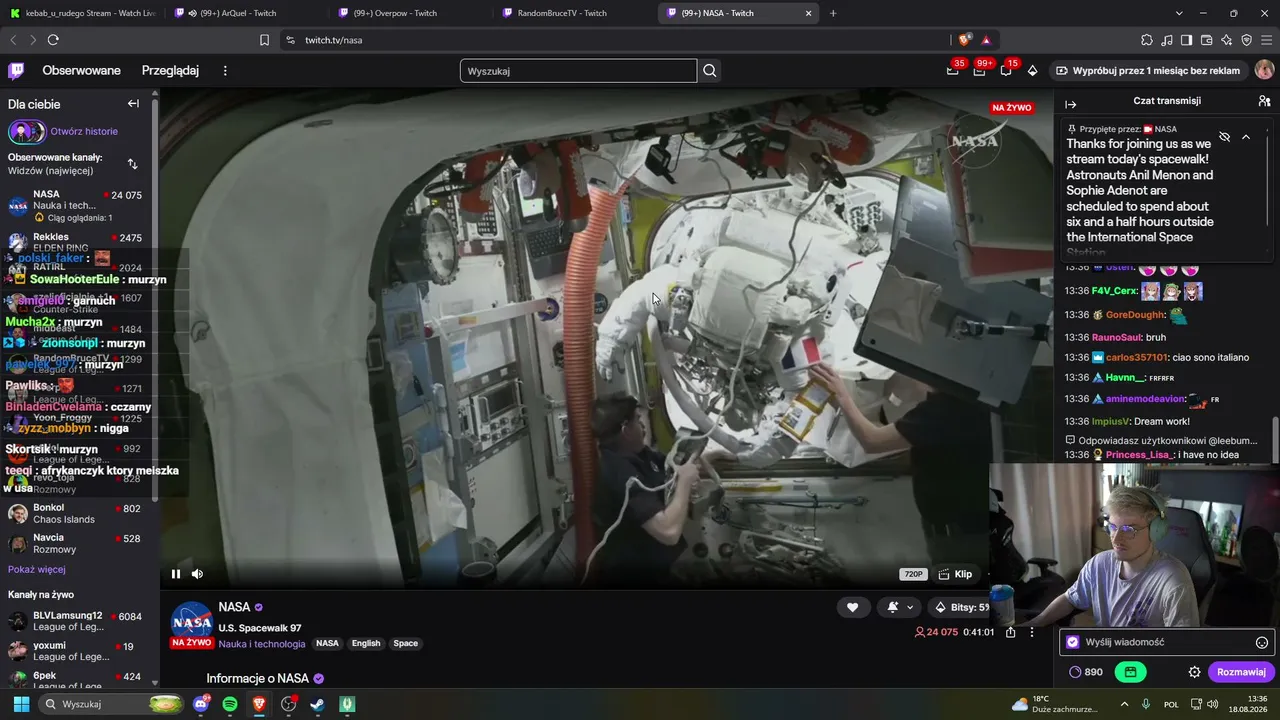
Task: Create a clip with Klip button
Action: tap(956, 574)
